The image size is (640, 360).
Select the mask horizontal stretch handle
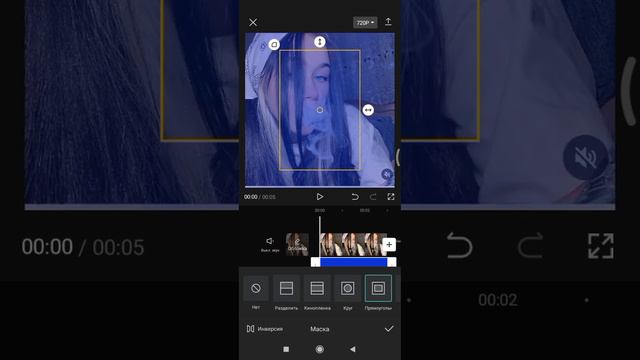[368, 110]
